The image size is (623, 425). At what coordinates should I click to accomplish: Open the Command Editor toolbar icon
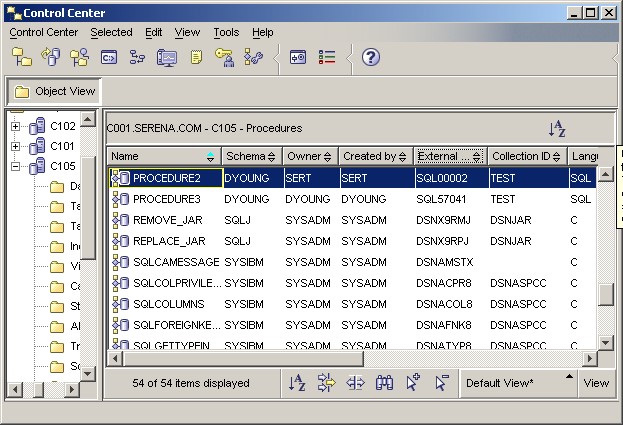click(x=108, y=57)
